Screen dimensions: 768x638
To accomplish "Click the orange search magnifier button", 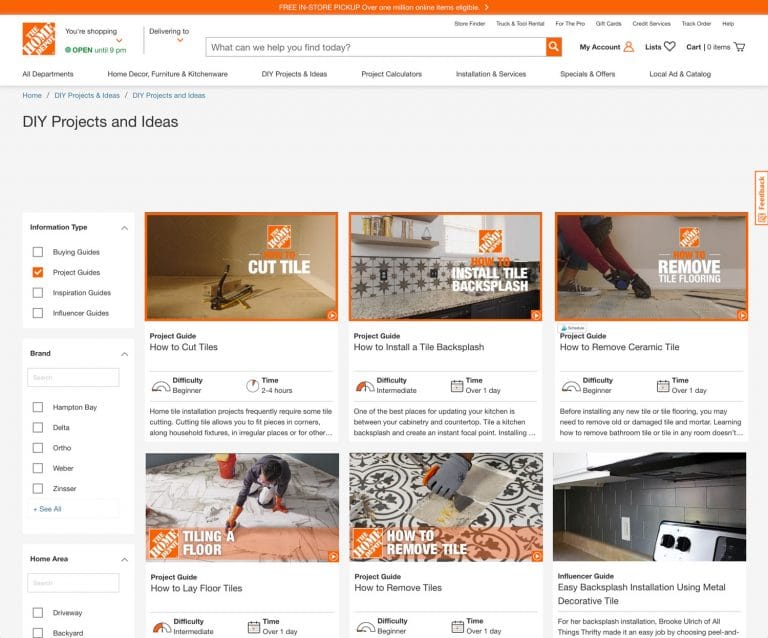I will click(x=553, y=47).
